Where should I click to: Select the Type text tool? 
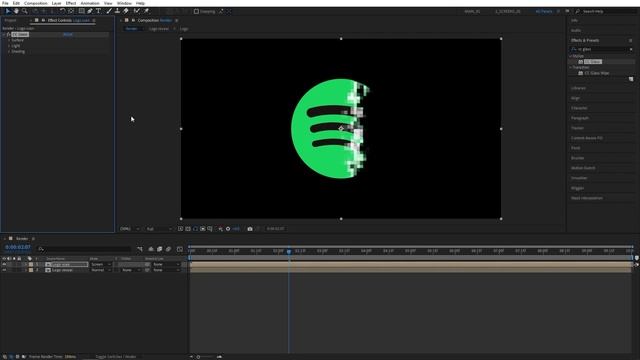(98, 11)
